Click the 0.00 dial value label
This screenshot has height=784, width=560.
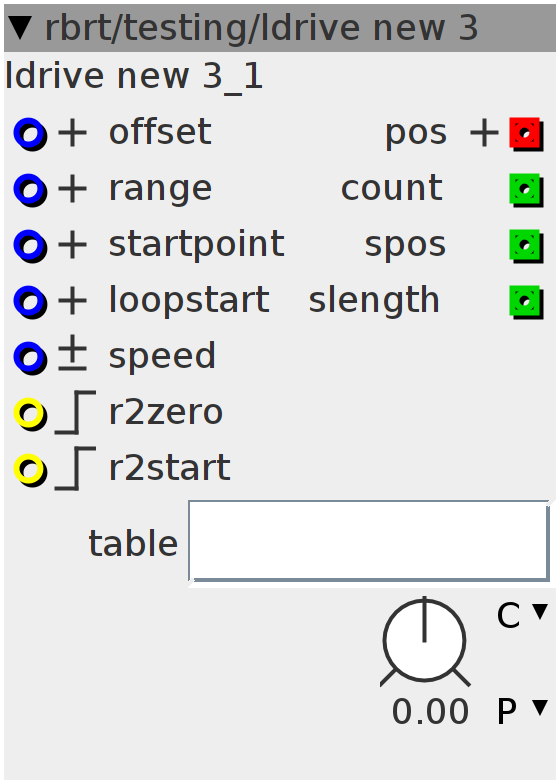tap(430, 712)
